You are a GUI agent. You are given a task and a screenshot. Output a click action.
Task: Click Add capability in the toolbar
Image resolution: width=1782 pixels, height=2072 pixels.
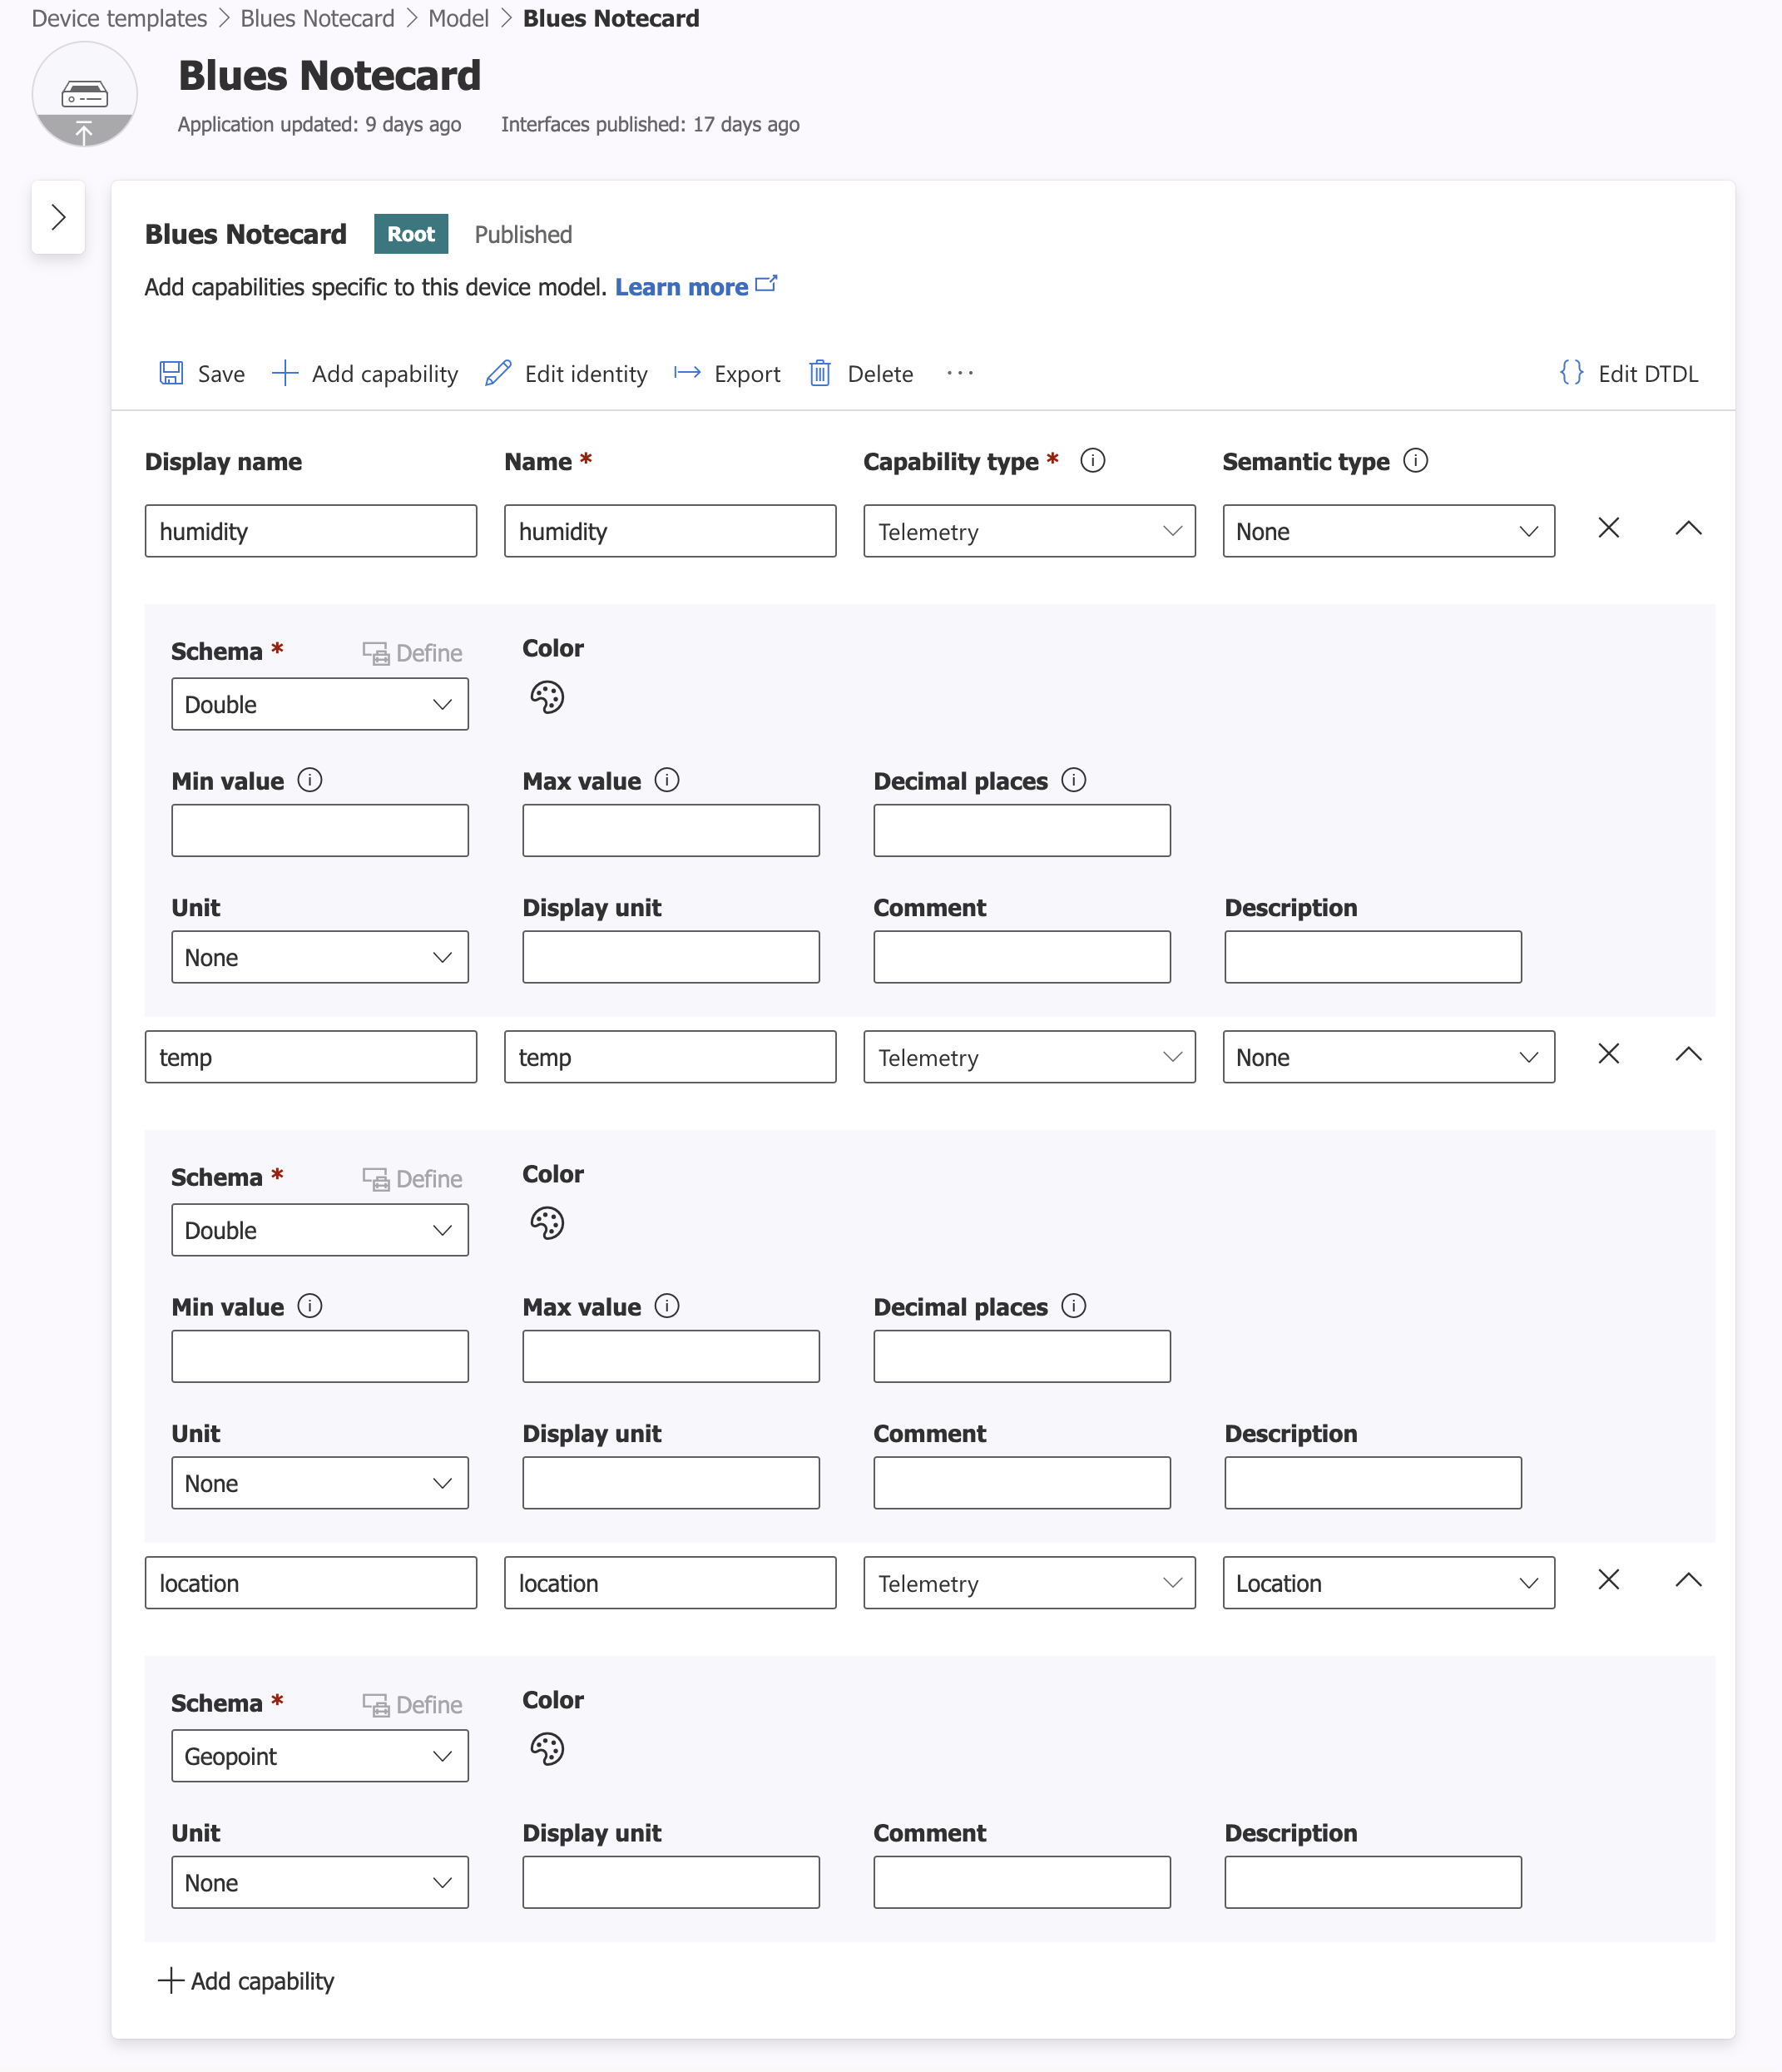coord(365,374)
